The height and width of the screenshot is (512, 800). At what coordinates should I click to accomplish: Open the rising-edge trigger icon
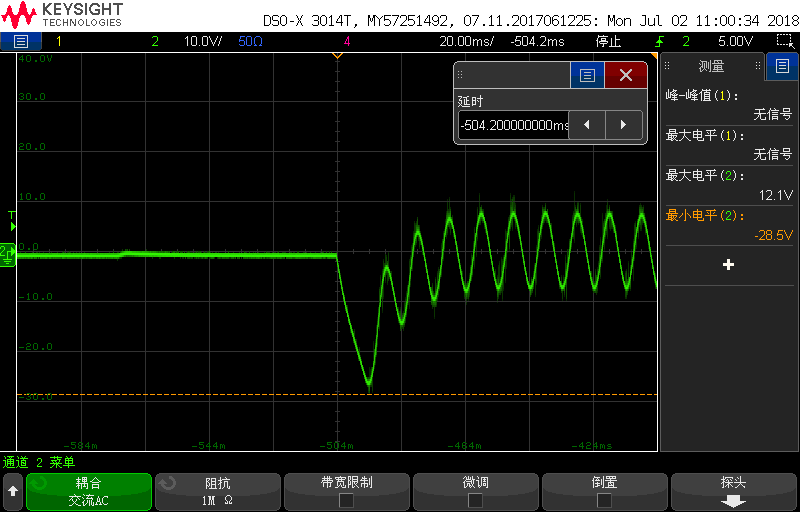tap(660, 41)
